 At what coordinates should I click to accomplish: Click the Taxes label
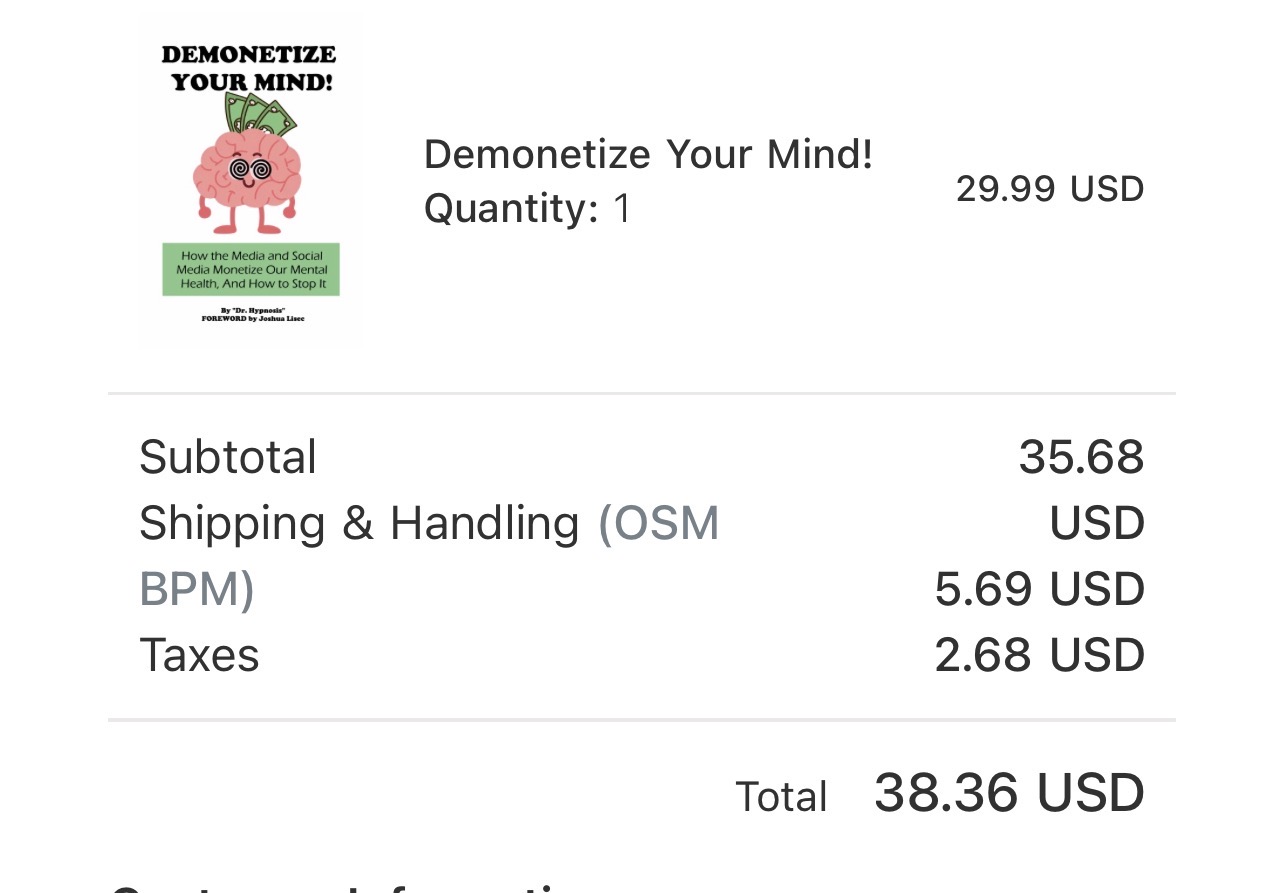coord(199,655)
